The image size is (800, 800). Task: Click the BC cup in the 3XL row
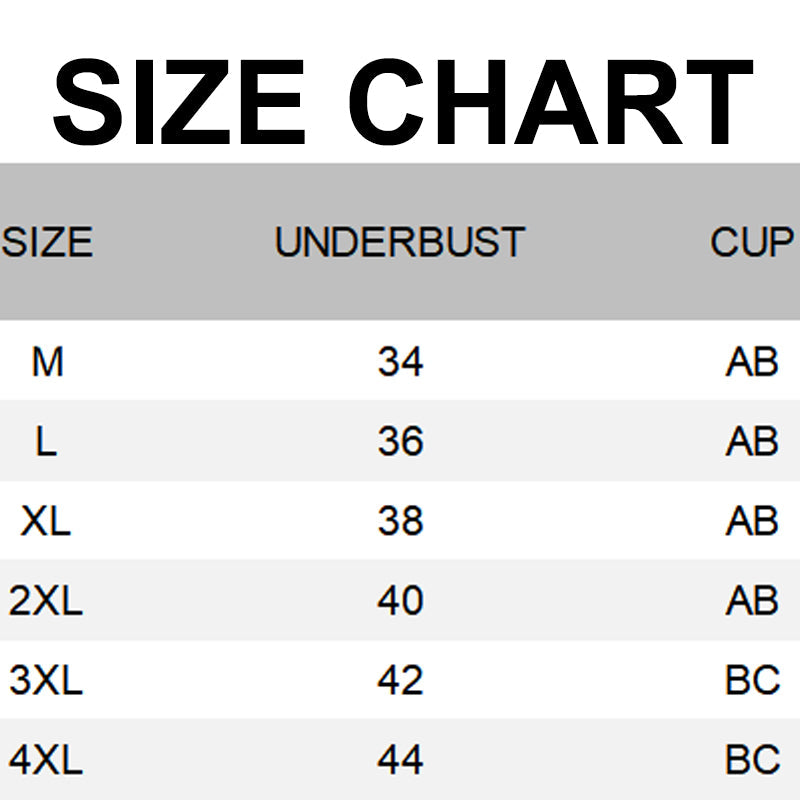click(752, 681)
